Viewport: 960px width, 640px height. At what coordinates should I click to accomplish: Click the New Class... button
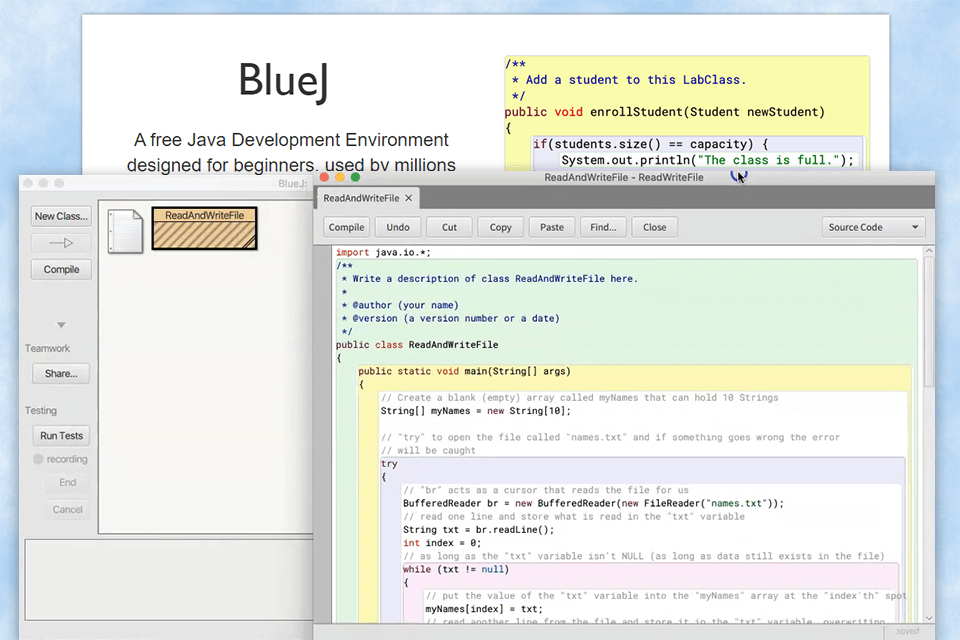pos(61,216)
